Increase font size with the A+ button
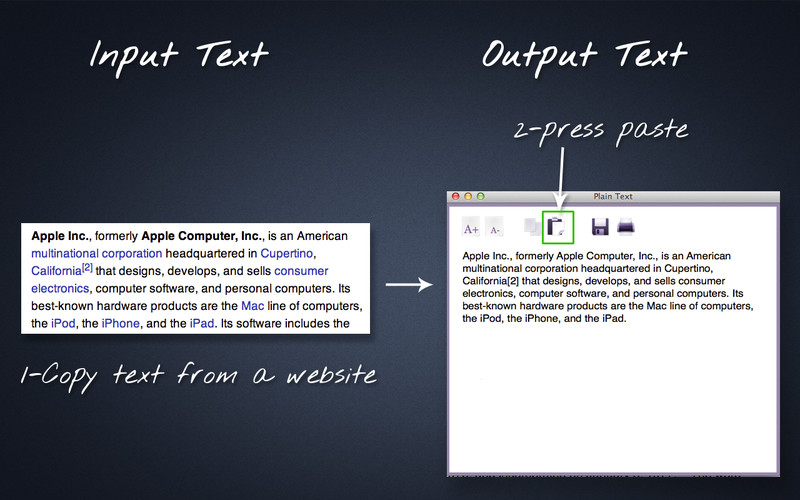Viewport: 800px width, 500px height. point(470,227)
